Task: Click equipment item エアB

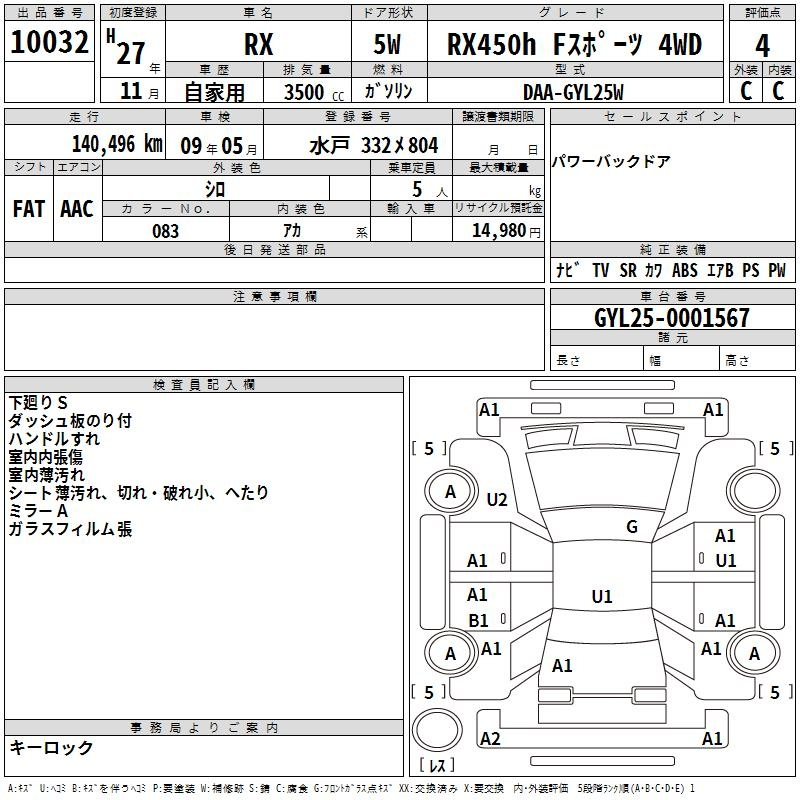Action: 720,270
